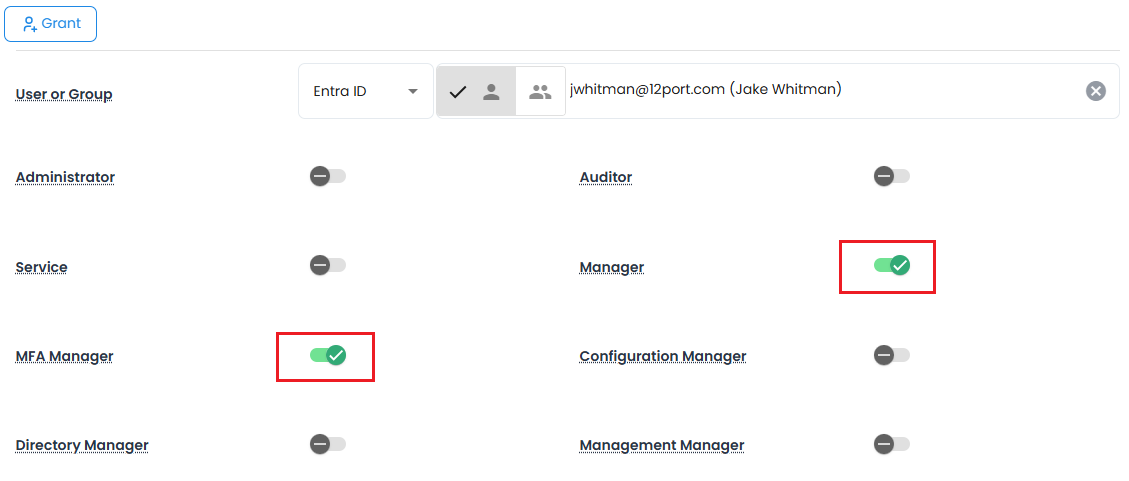Viewport: 1129px width, 481px height.
Task: Click the single user person icon
Action: pyautogui.click(x=491, y=92)
